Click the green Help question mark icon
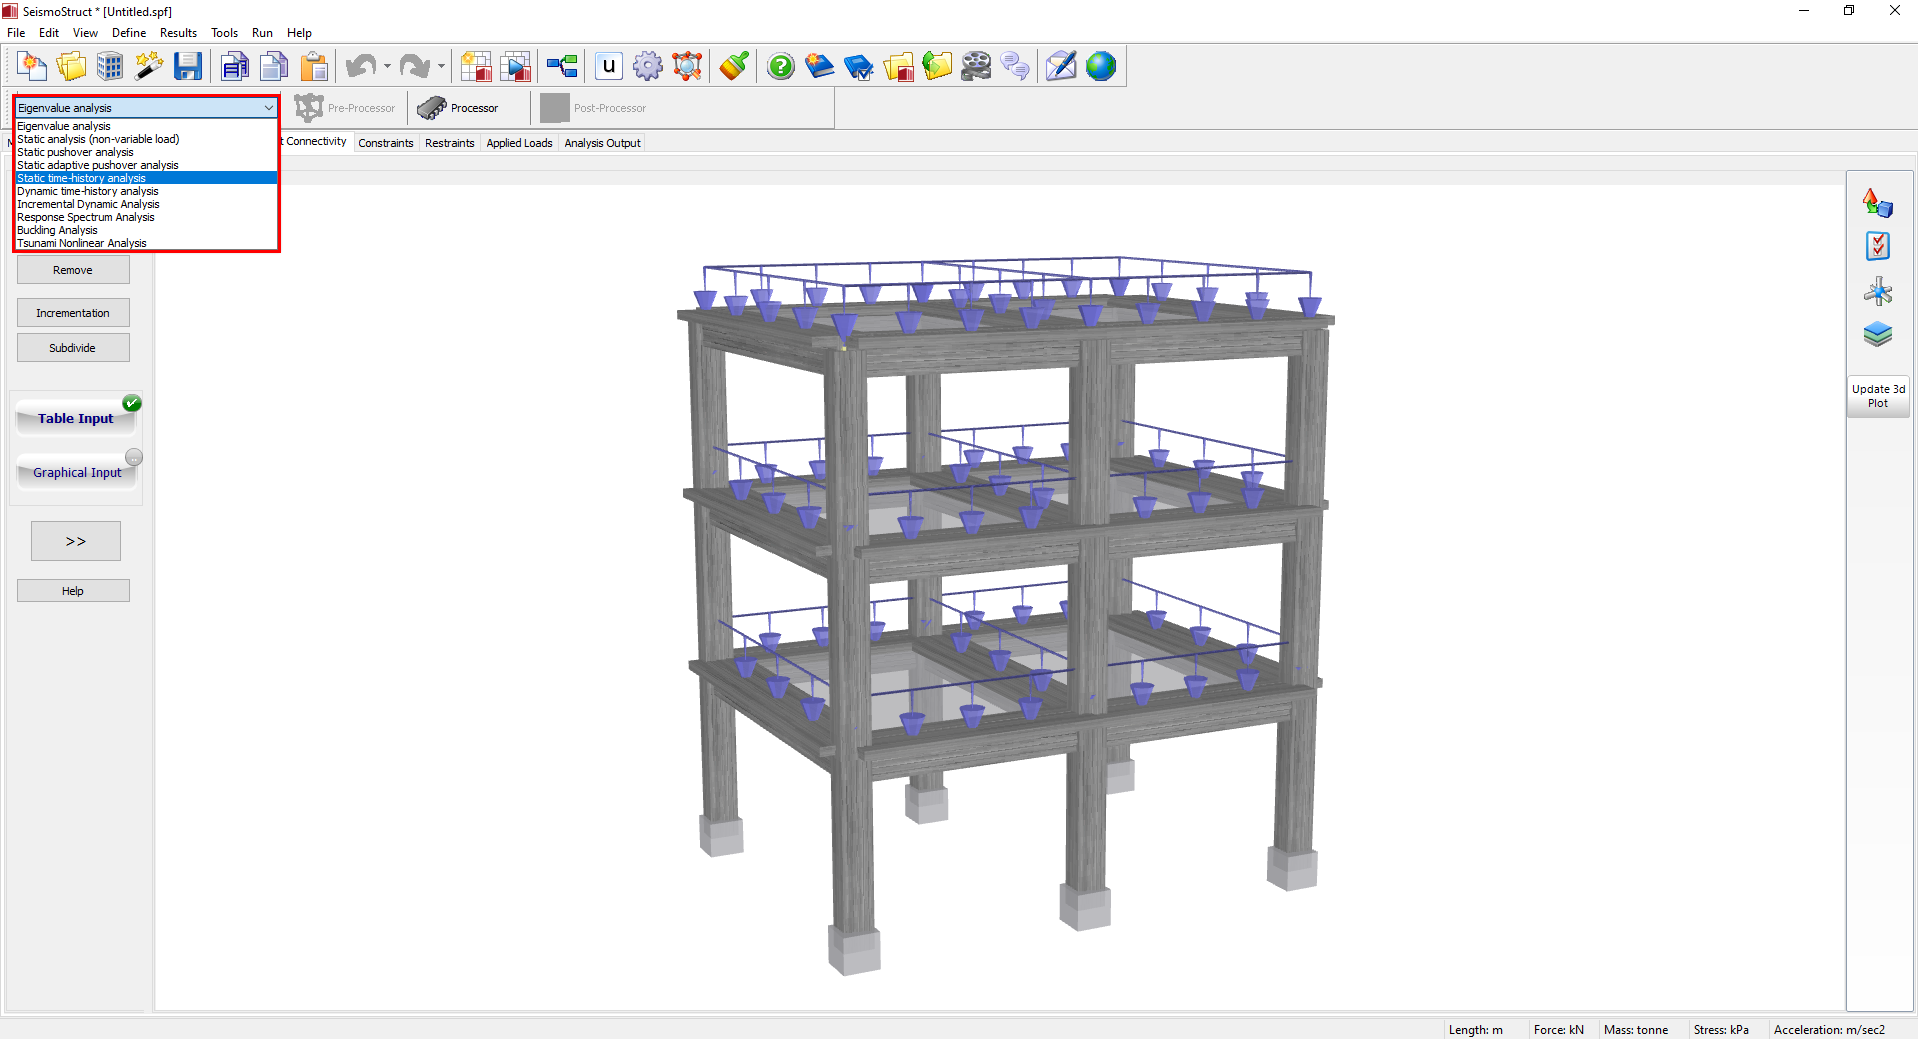1918x1039 pixels. tap(780, 67)
